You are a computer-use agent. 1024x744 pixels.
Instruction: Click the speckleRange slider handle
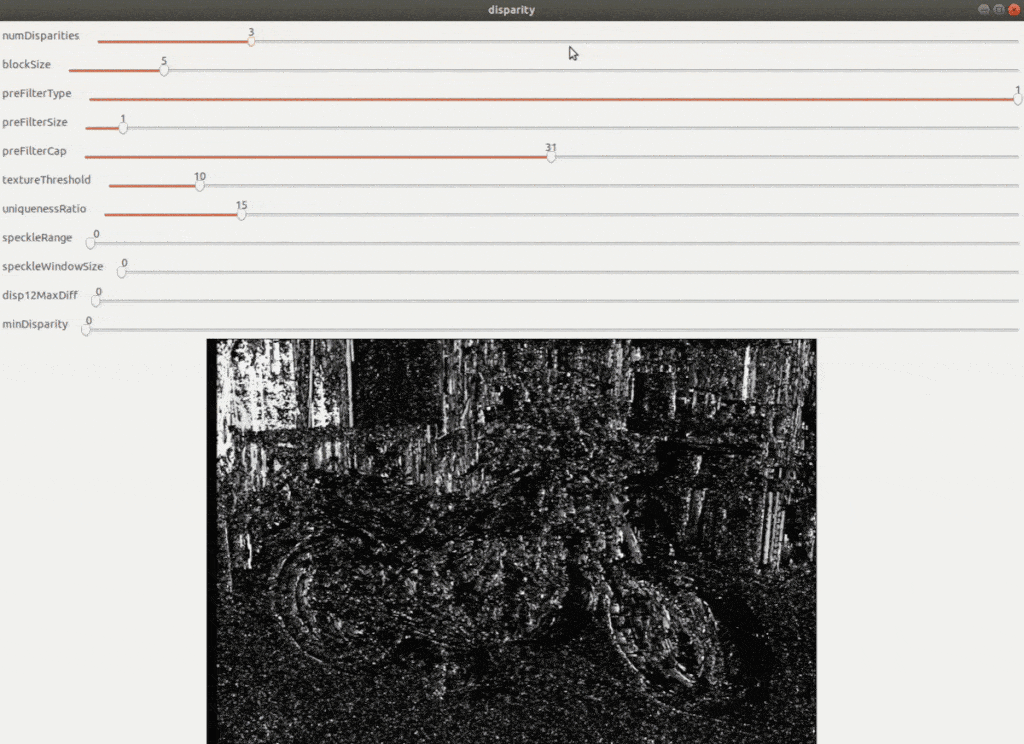91,243
